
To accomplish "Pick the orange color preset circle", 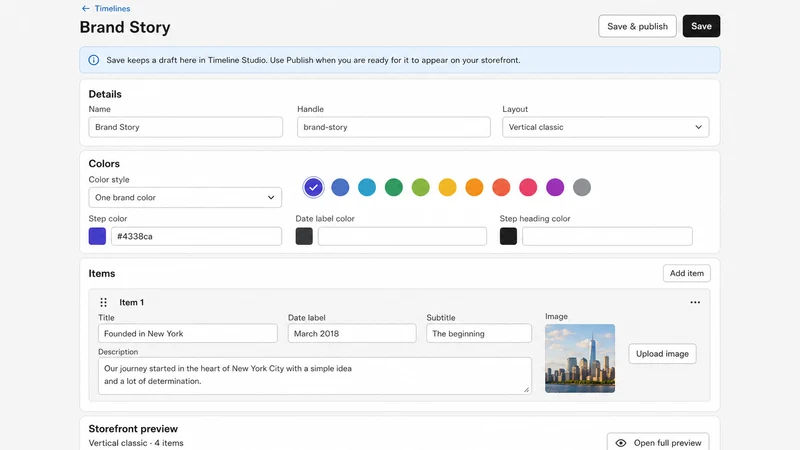I will point(474,187).
